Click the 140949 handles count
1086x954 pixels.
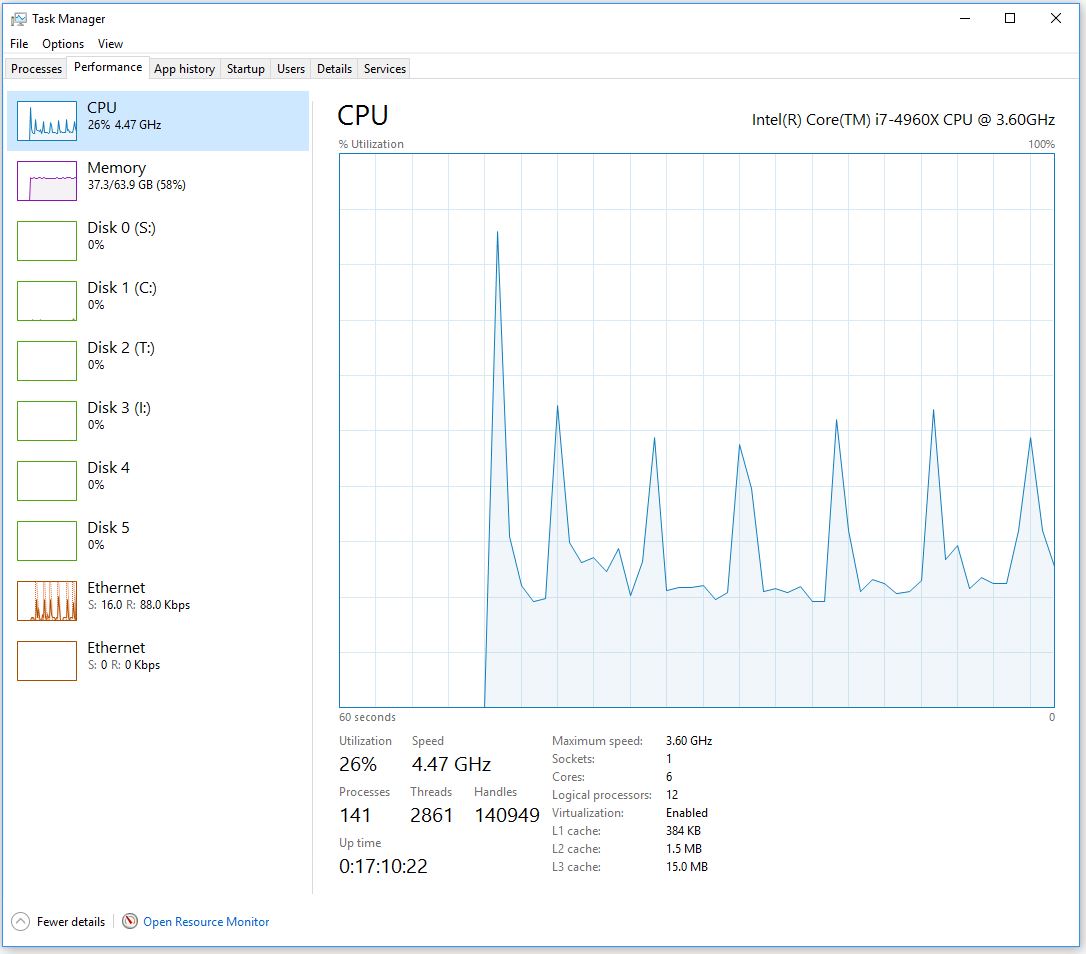[507, 815]
